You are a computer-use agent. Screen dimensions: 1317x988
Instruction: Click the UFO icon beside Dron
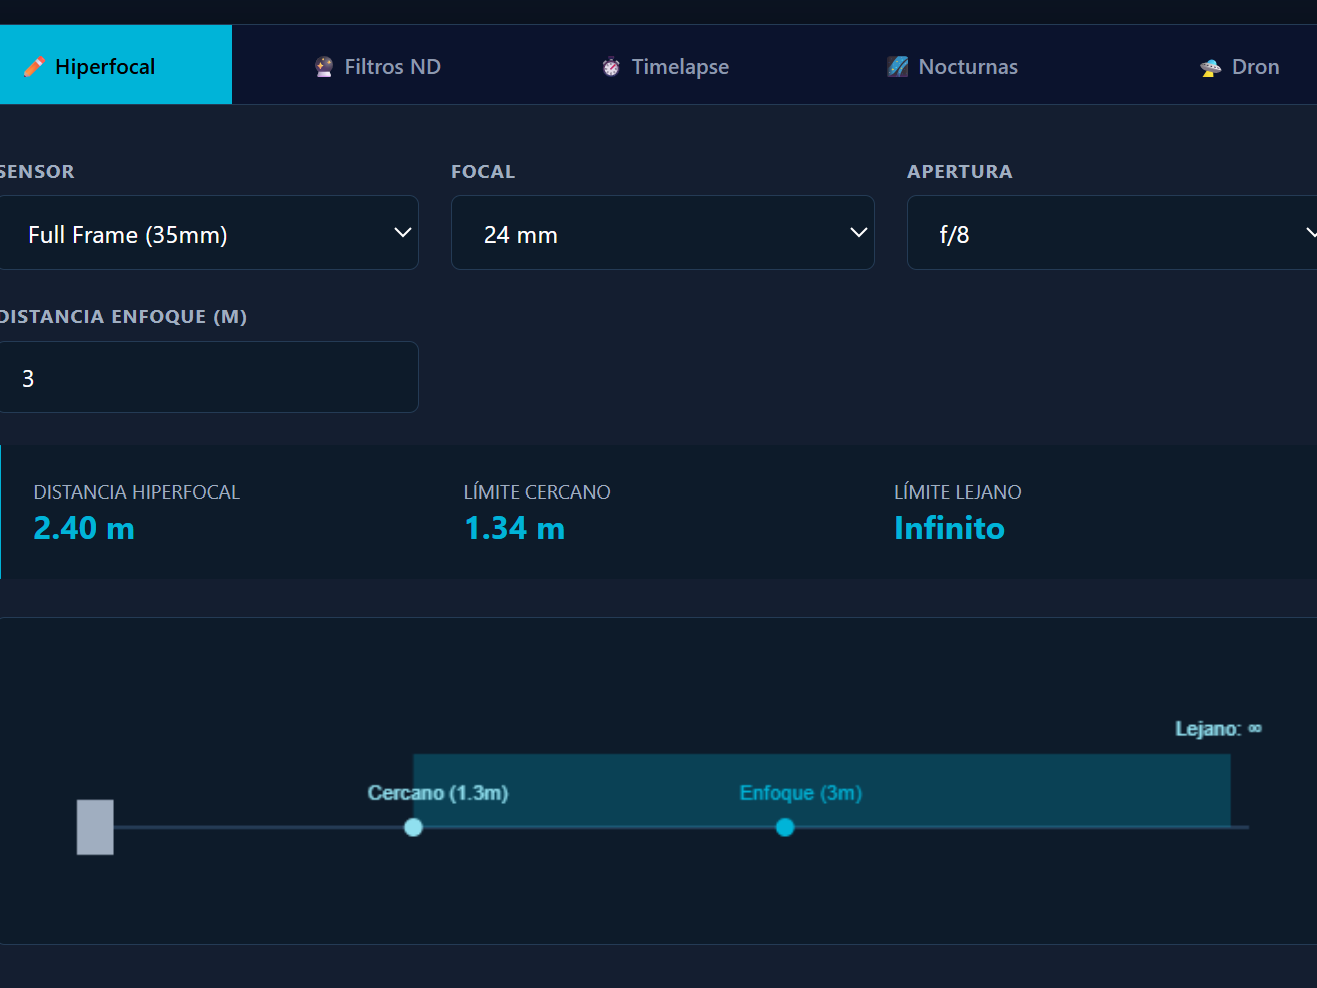(x=1211, y=67)
